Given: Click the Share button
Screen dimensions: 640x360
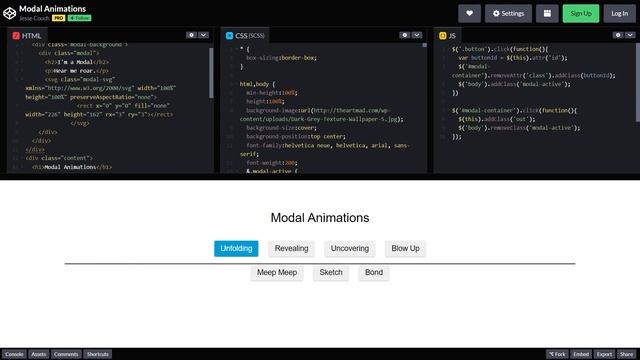Looking at the screenshot, I should coord(627,354).
